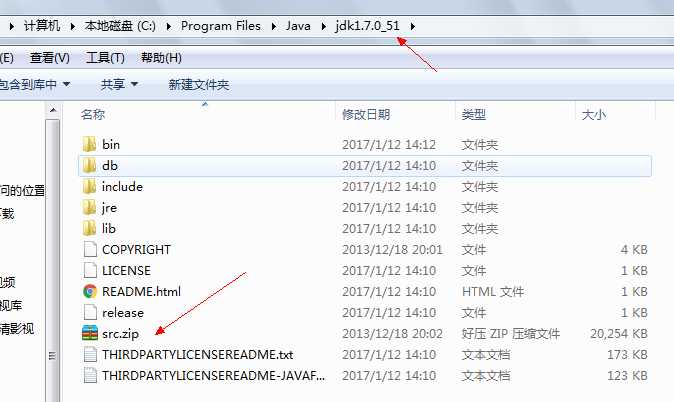This screenshot has width=674, height=402.
Task: Go to Program Files breadcrumb
Action: tap(221, 26)
